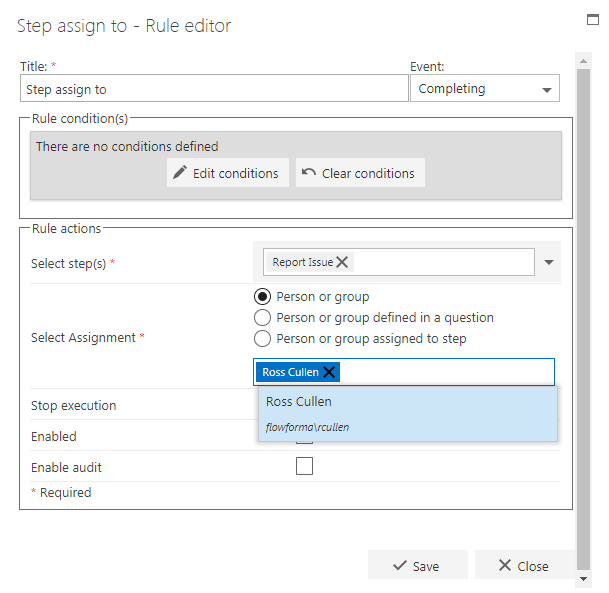Choose Person or group assigned to step
Screen dimensions: 609x593
pos(263,339)
